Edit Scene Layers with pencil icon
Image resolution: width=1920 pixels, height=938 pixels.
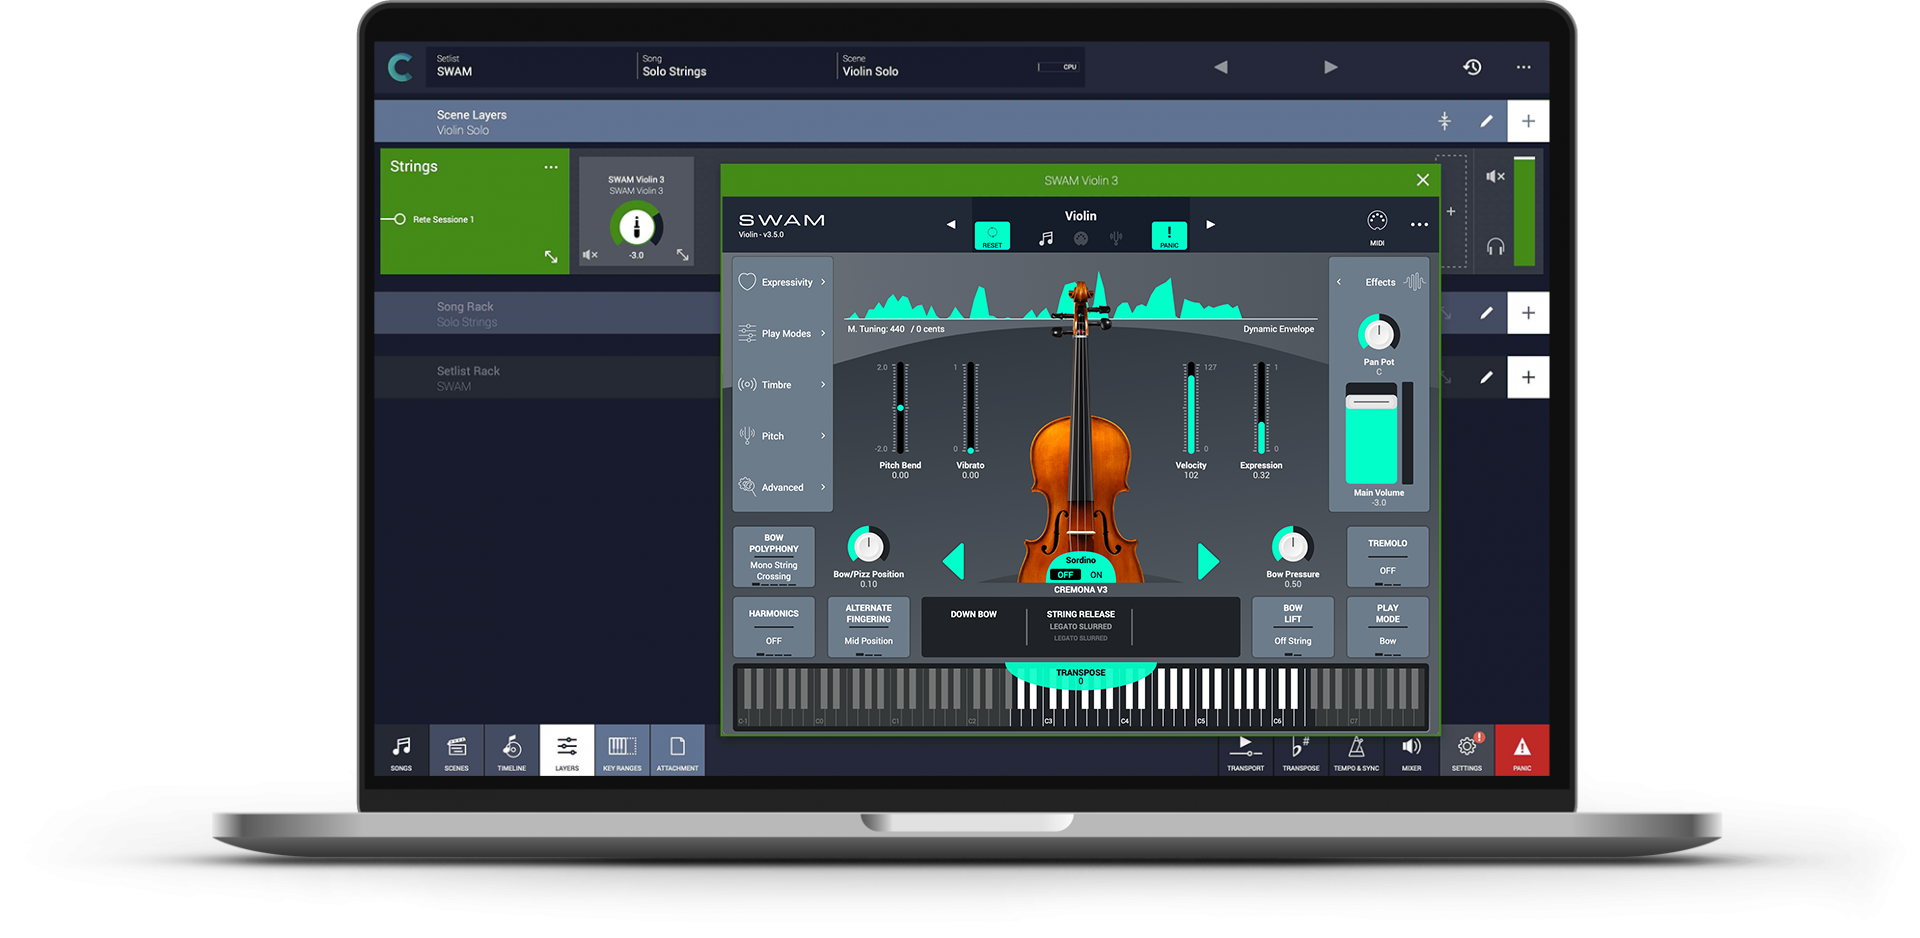click(1486, 121)
